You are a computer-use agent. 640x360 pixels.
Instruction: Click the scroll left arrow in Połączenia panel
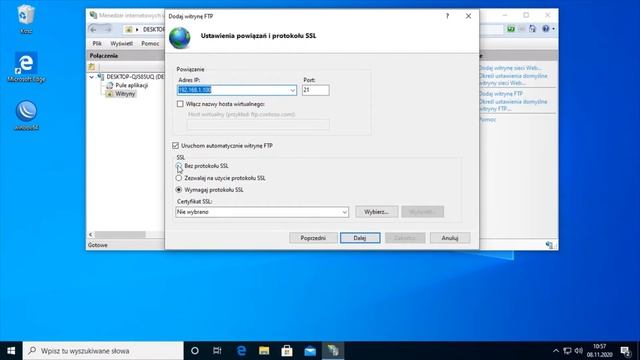[x=91, y=234]
